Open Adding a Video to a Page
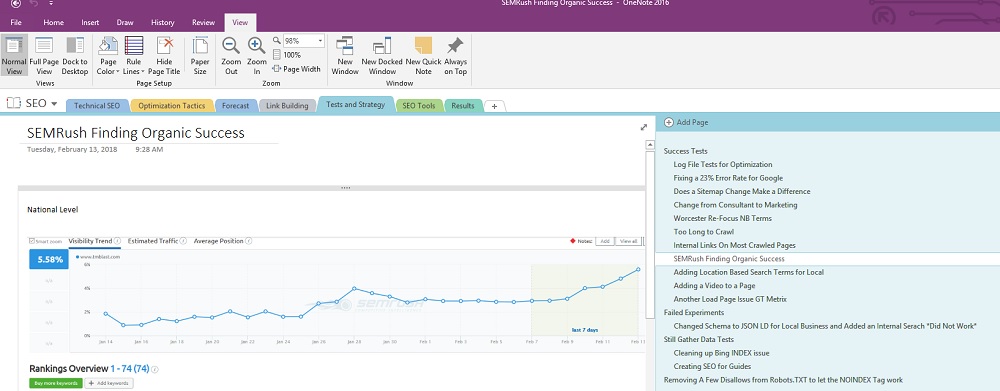The height and width of the screenshot is (391, 1000). (714, 286)
